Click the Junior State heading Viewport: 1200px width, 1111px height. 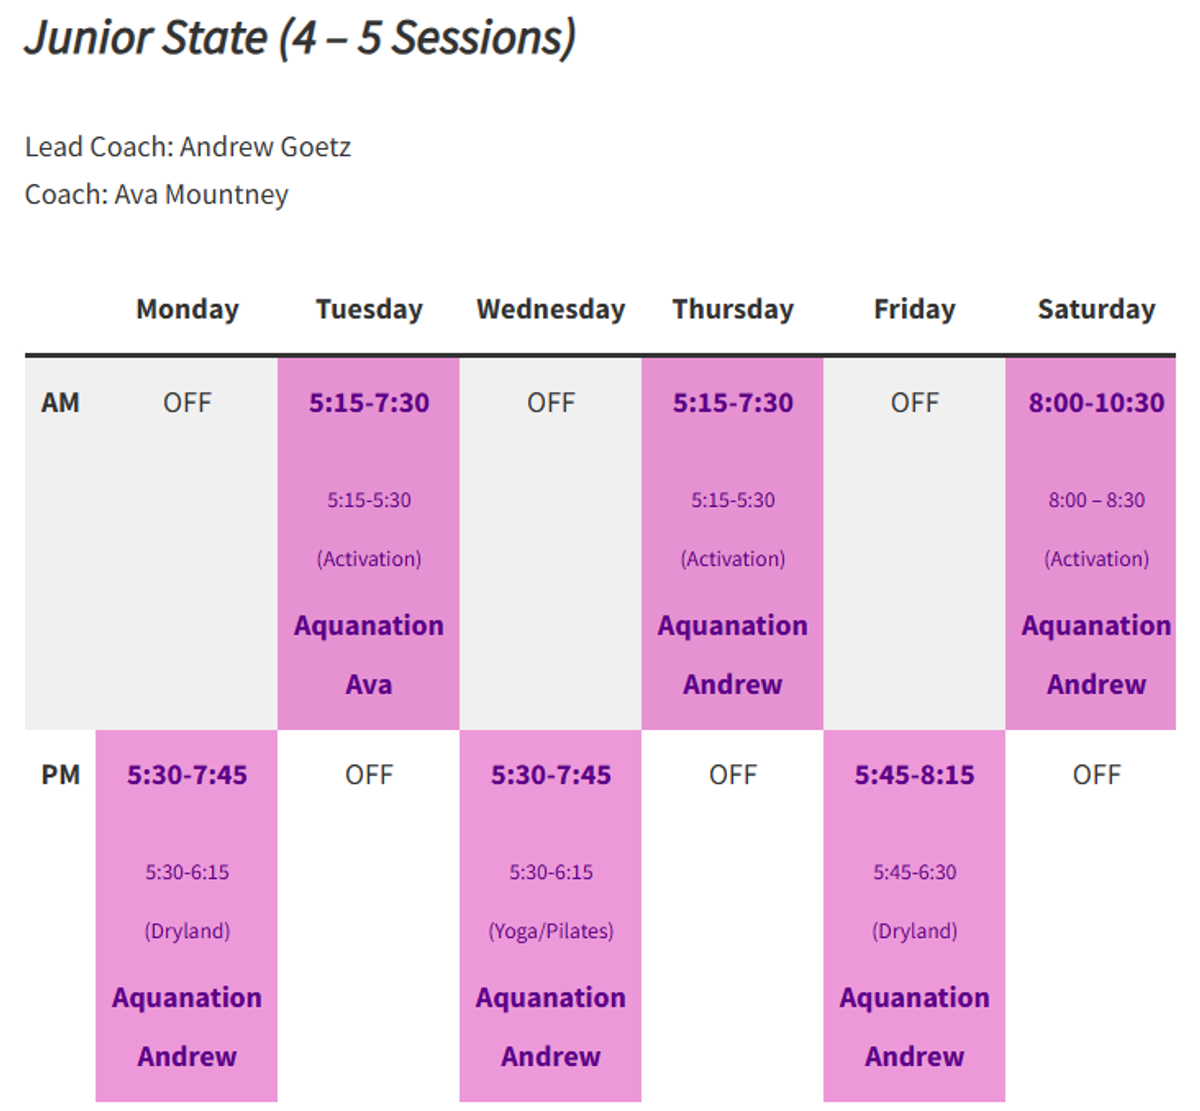point(300,38)
